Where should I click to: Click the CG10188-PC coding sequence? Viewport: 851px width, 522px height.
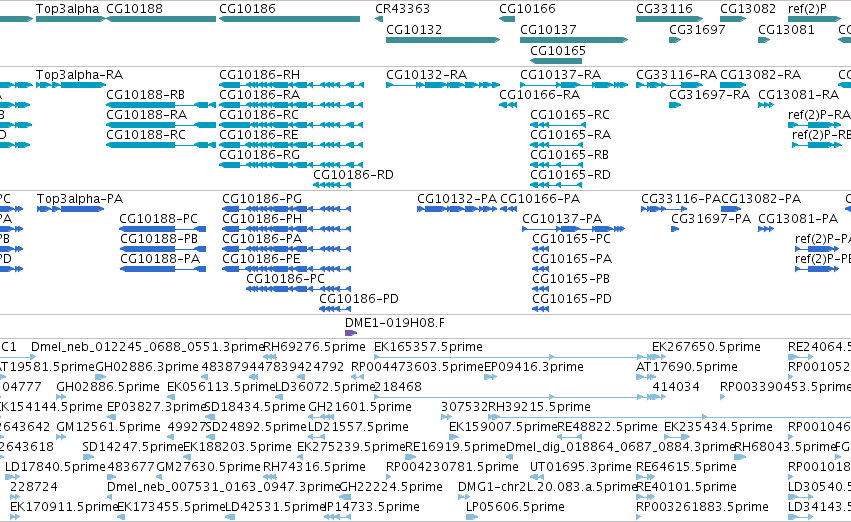[x=163, y=229]
